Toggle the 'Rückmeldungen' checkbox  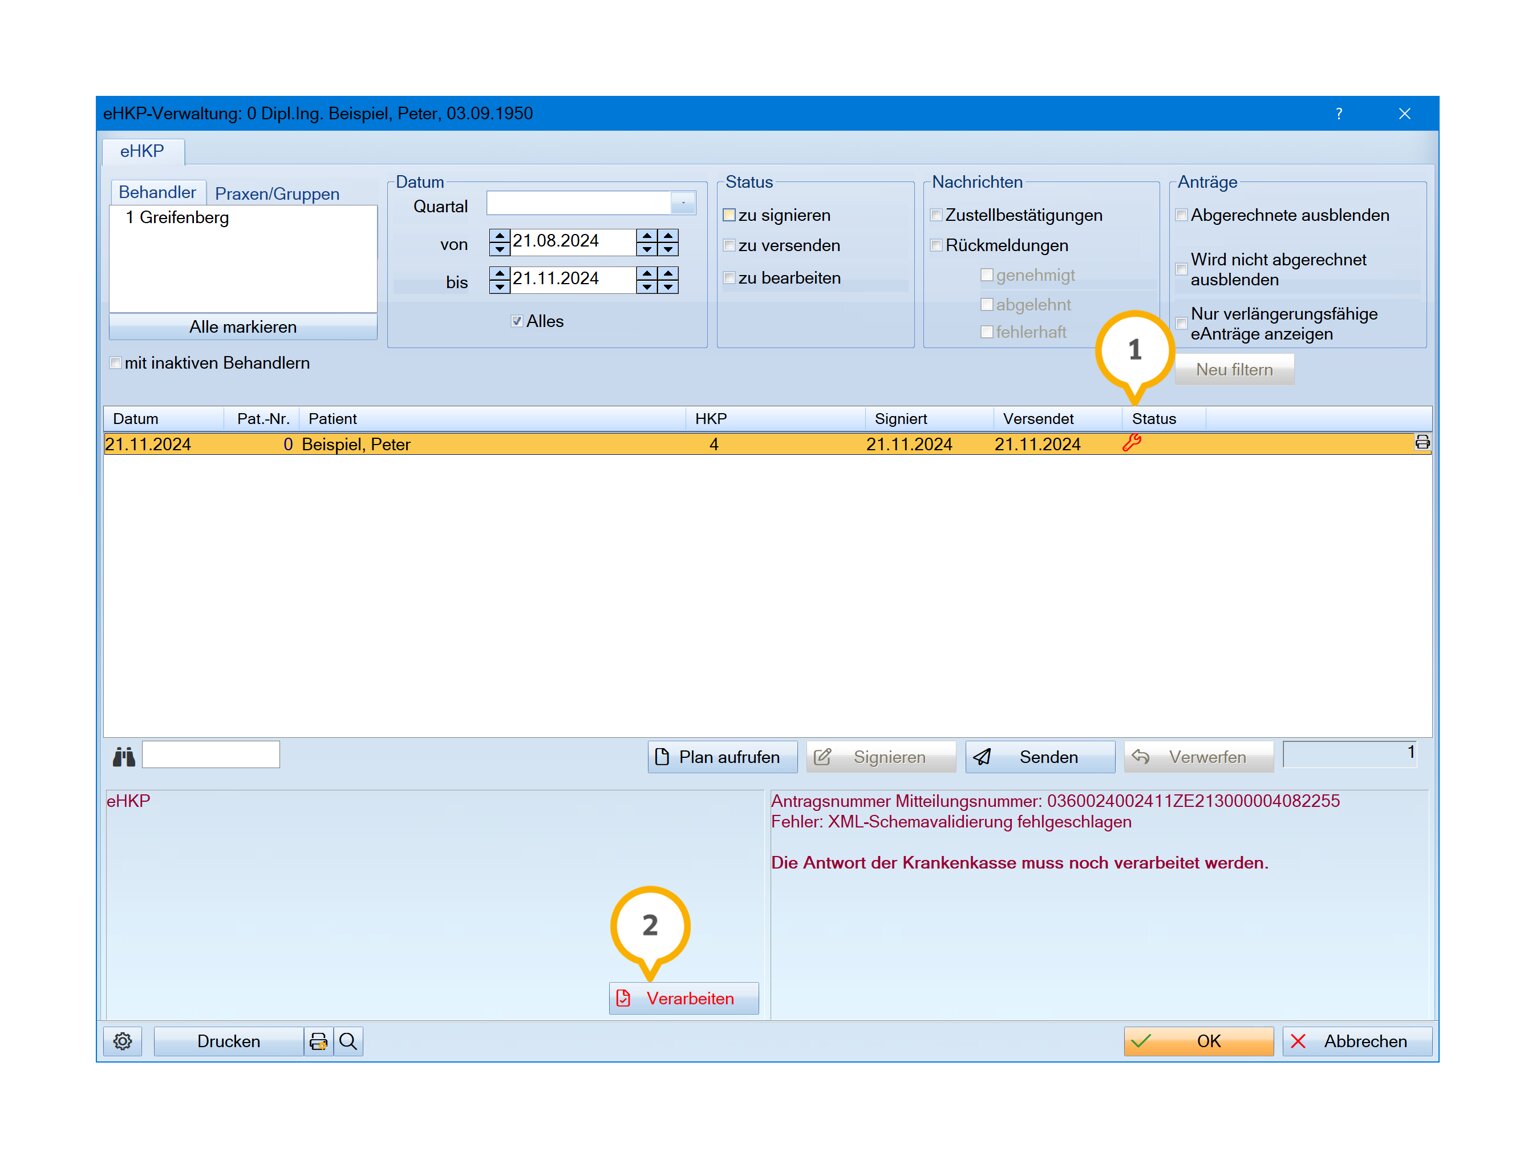click(x=936, y=246)
